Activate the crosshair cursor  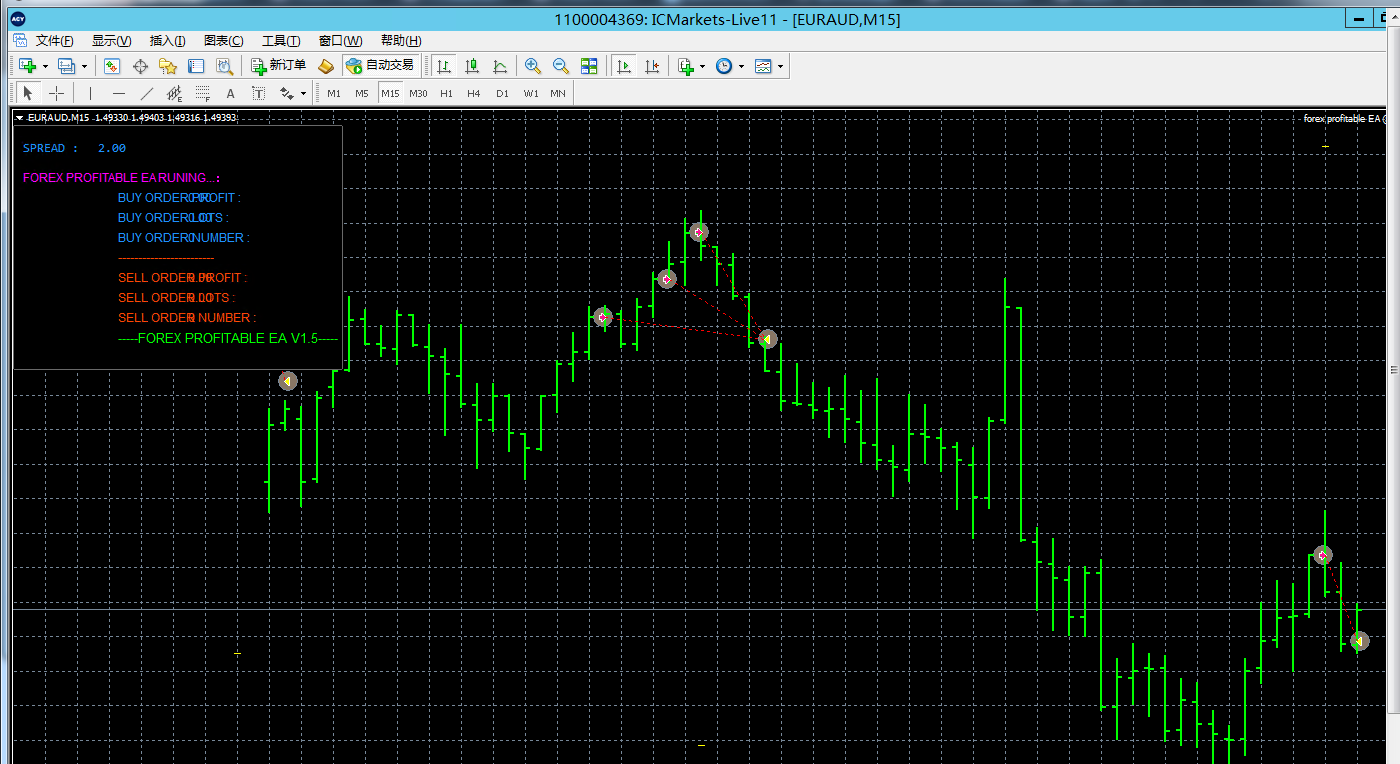(x=57, y=93)
